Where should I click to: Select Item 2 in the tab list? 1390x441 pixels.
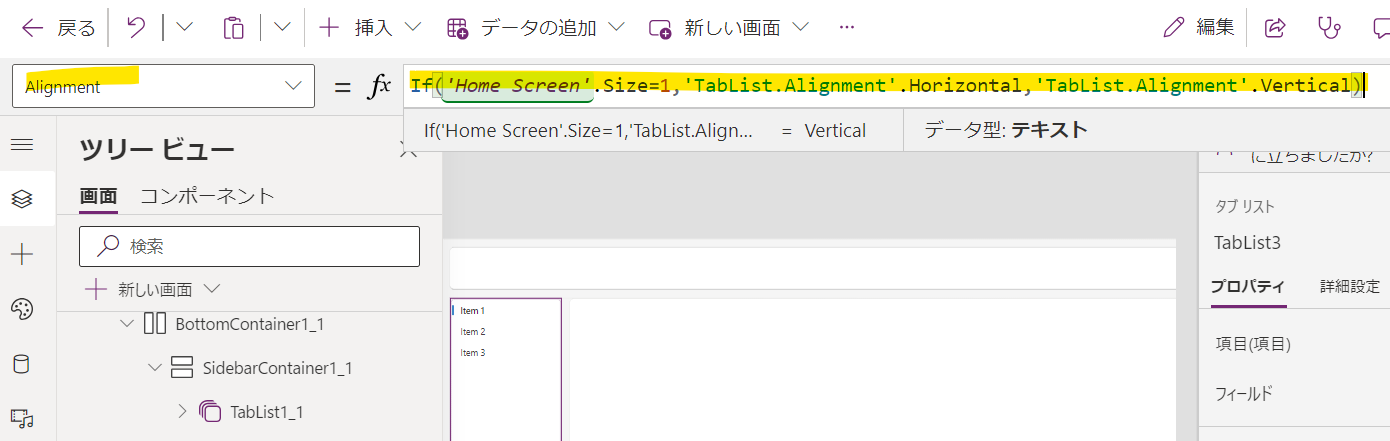(472, 332)
